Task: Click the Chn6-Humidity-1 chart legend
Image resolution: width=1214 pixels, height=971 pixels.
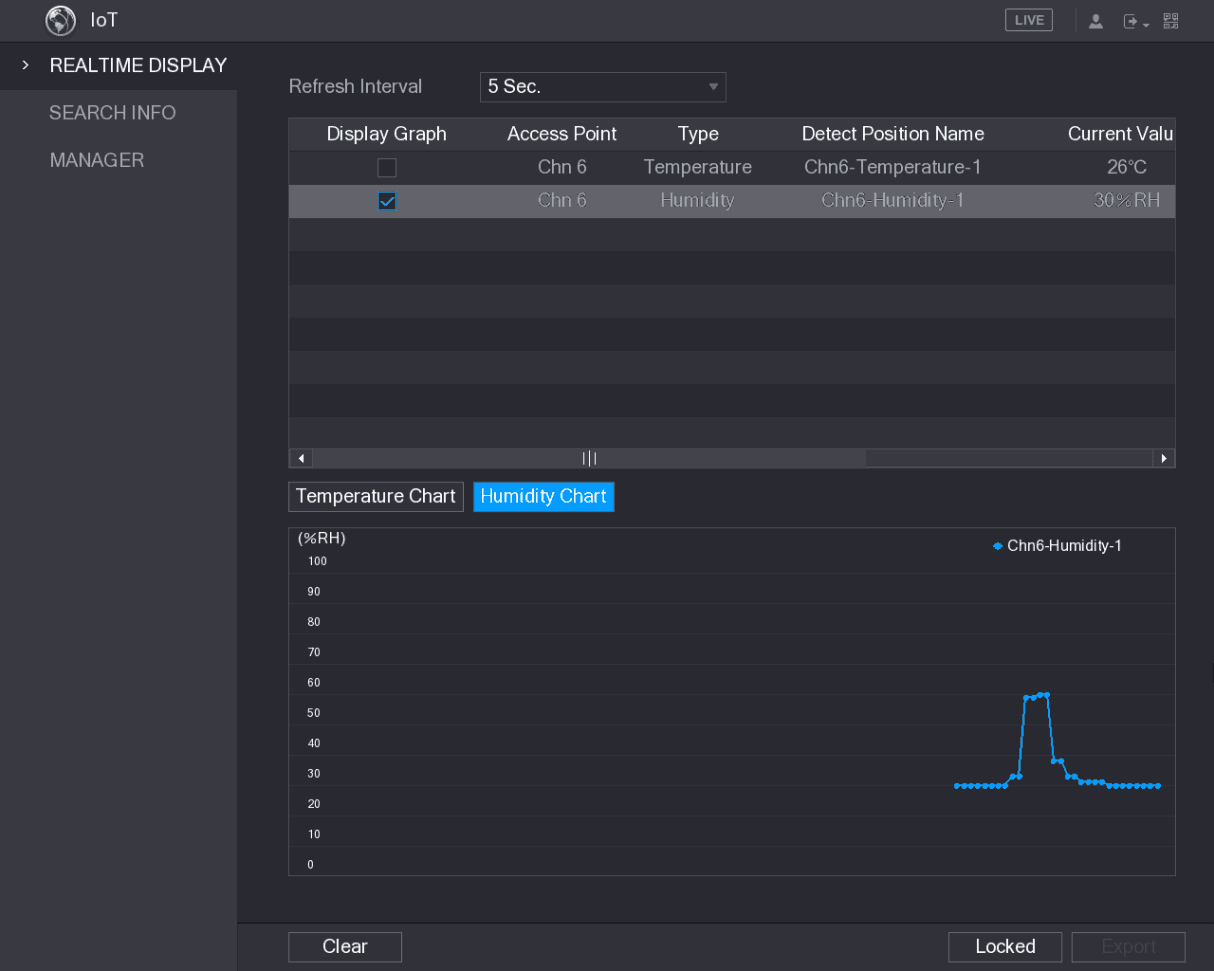Action: click(1058, 546)
